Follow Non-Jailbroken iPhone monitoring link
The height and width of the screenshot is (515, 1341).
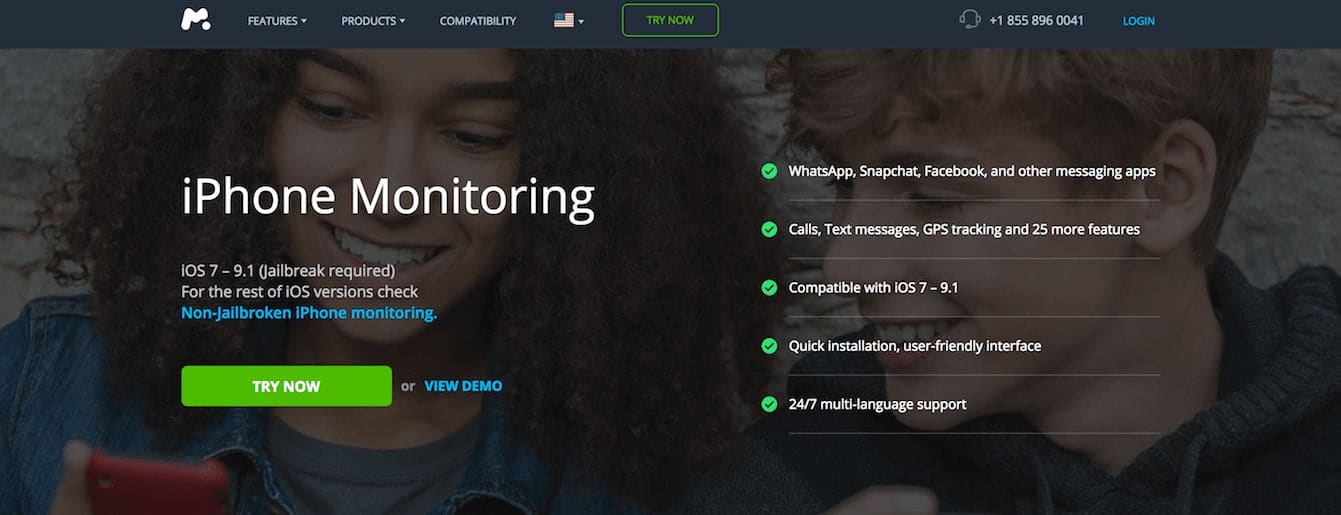click(309, 313)
